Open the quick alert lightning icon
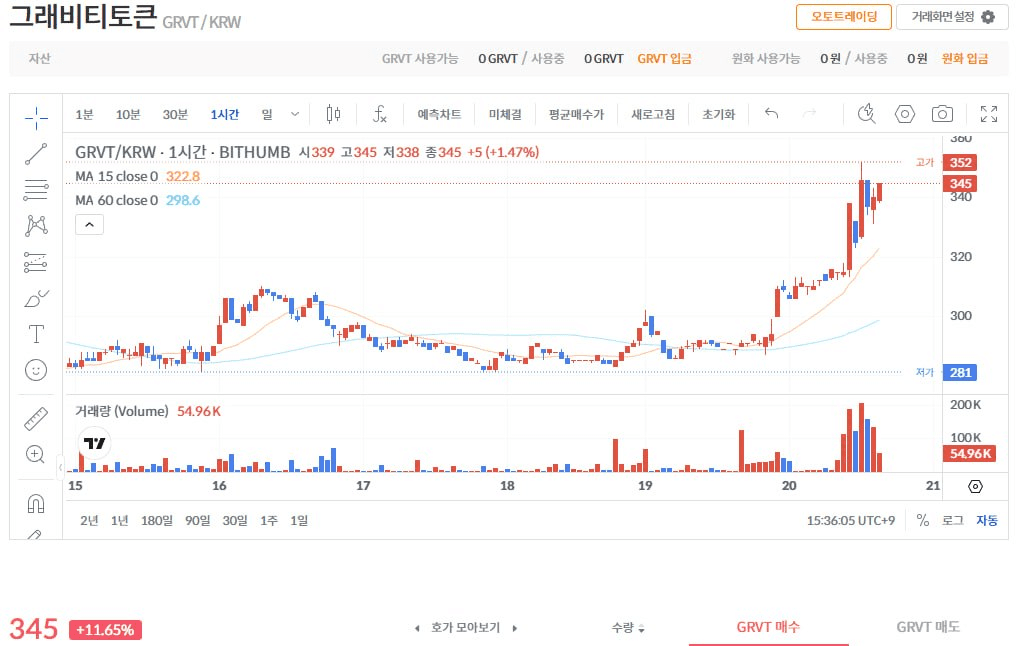Image resolution: width=1023 pixels, height=646 pixels. [866, 114]
